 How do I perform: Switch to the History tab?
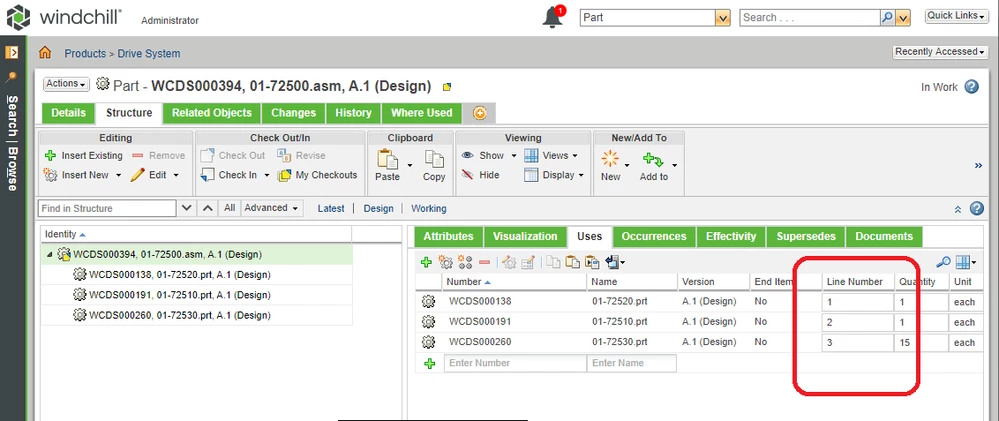tap(353, 113)
